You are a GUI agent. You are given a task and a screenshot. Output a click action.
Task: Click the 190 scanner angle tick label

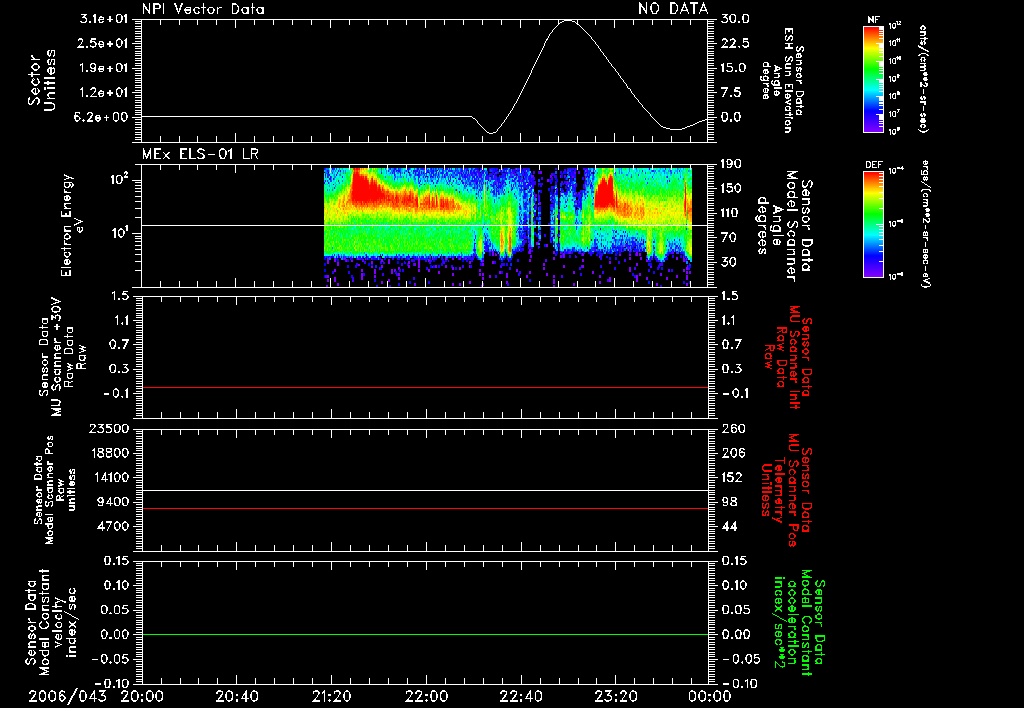click(731, 164)
